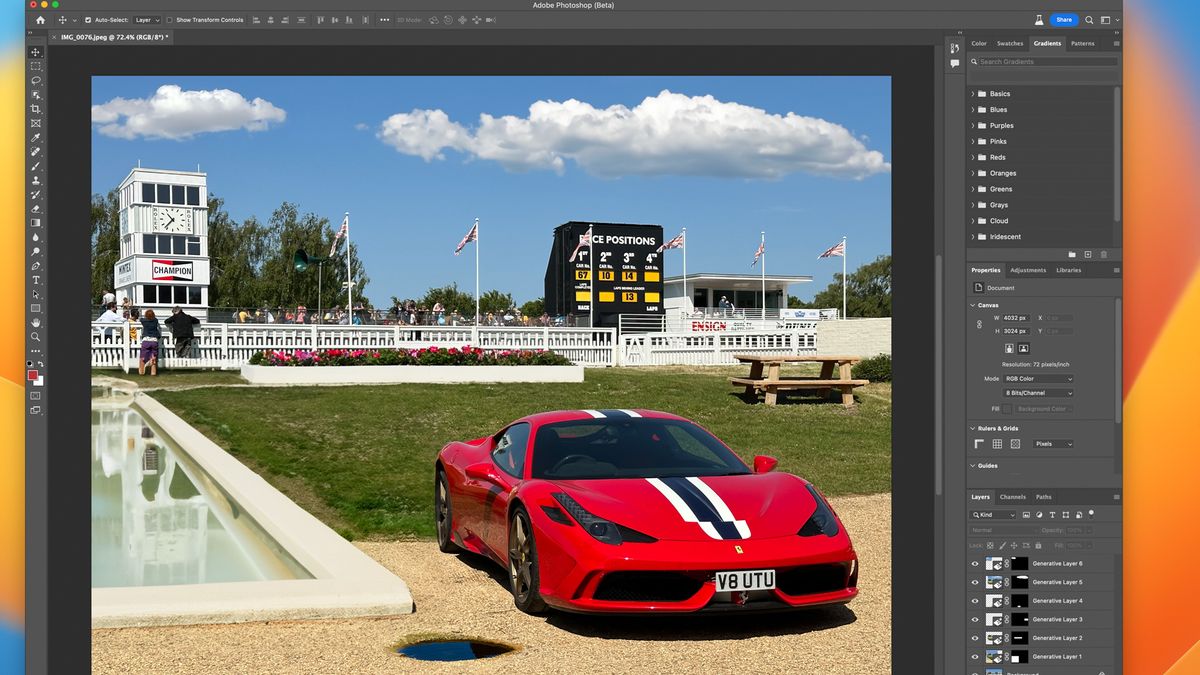The height and width of the screenshot is (675, 1200).
Task: Enable Show Transform Controls checkbox
Action: pyautogui.click(x=169, y=20)
